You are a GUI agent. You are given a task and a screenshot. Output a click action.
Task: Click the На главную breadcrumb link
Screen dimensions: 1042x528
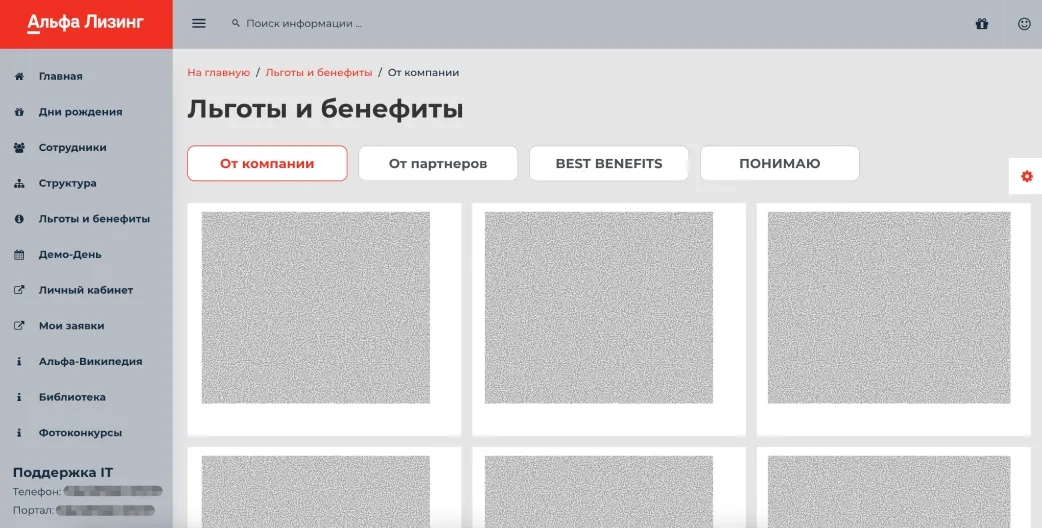point(218,73)
